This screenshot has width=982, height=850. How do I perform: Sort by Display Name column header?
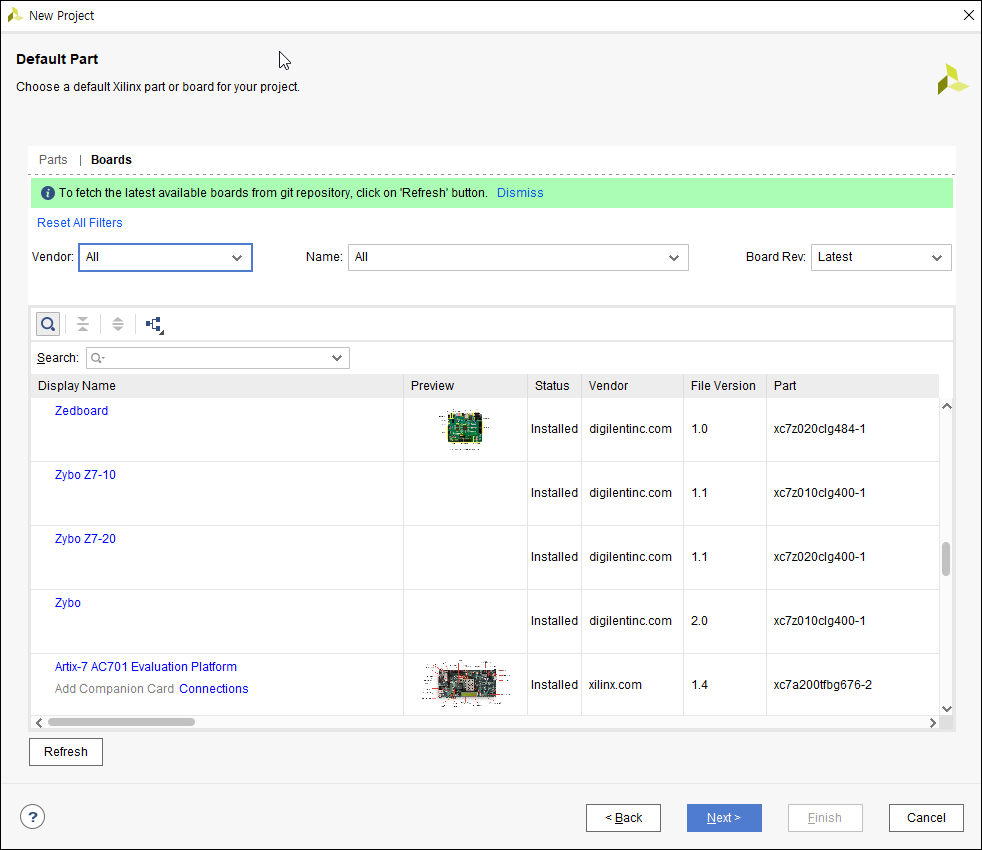point(217,386)
